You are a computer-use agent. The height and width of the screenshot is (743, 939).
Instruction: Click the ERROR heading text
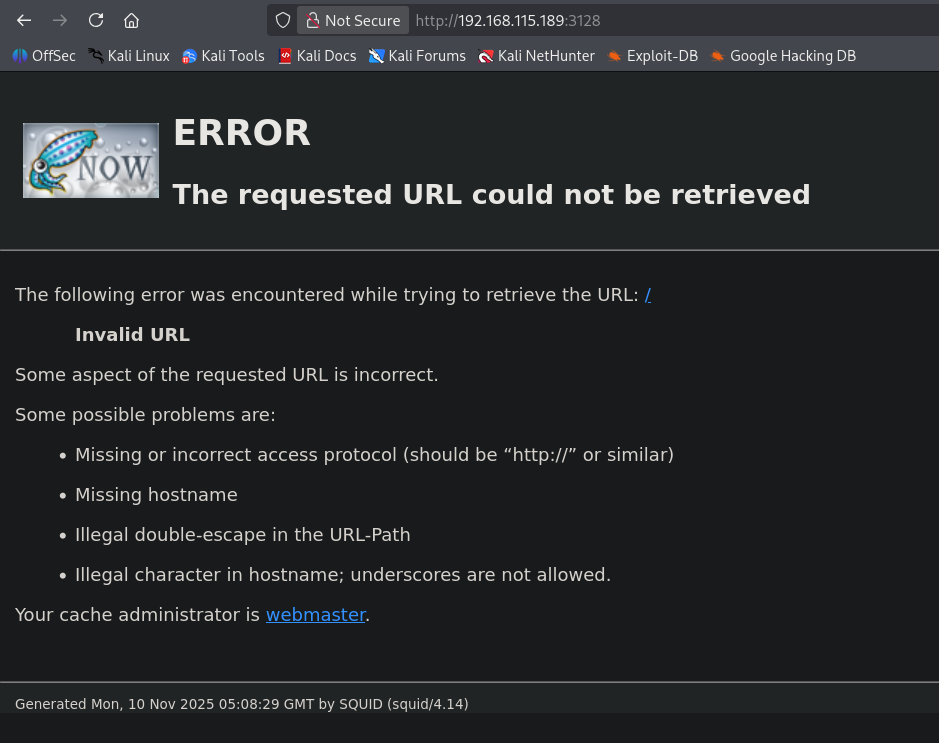coord(242,133)
